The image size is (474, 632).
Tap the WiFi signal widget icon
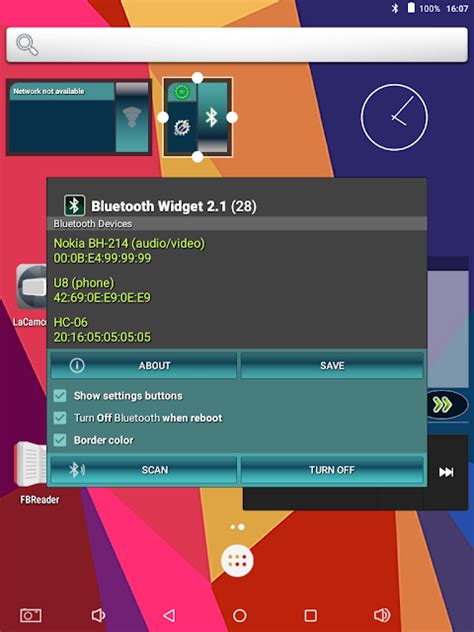132,117
